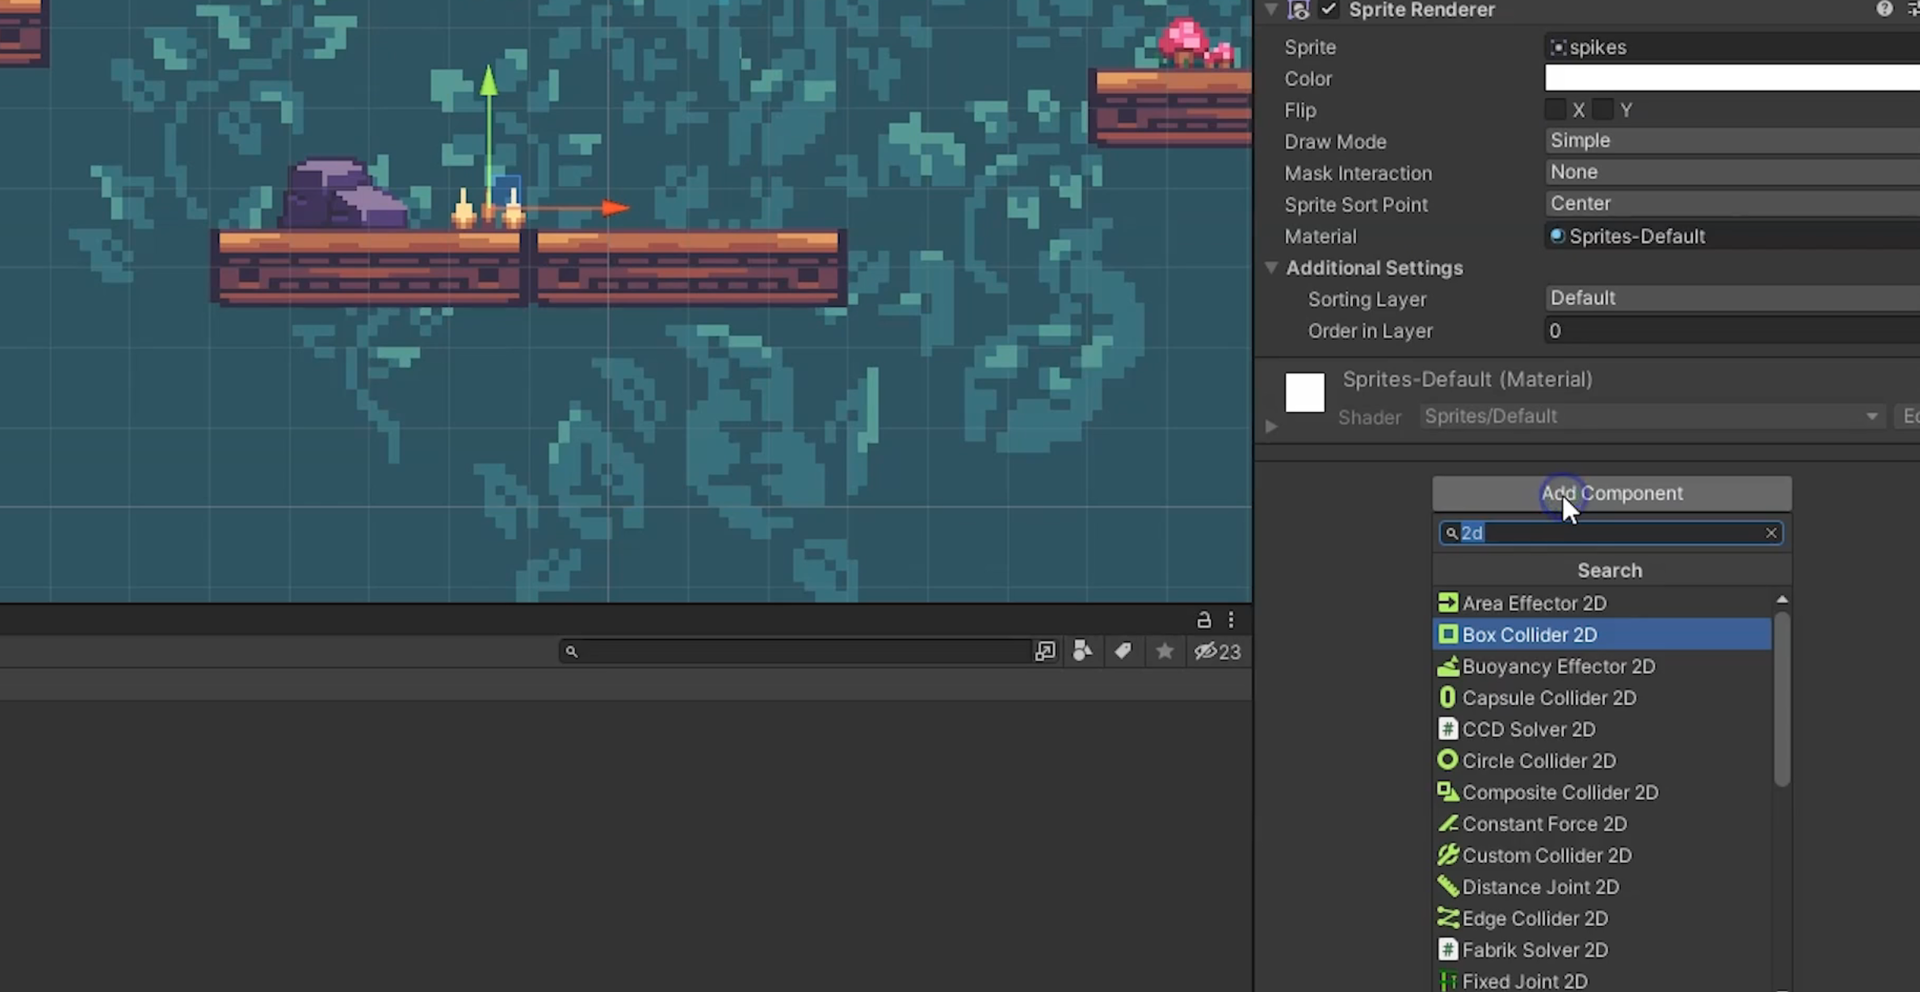Toggle hidden packages visibility count icon
Screen dimensions: 1920x992
tap(1216, 651)
